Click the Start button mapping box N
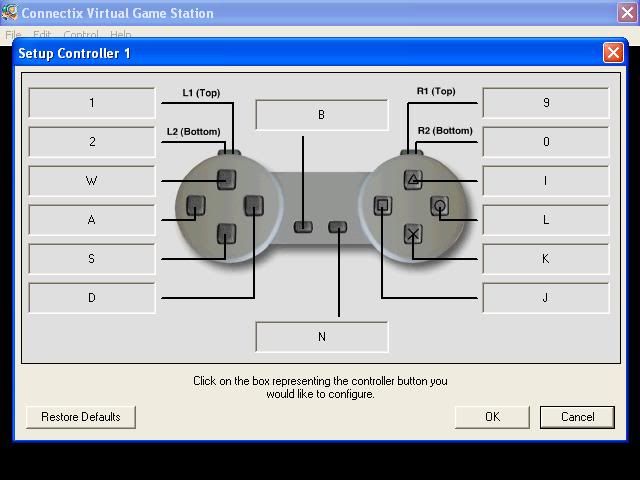This screenshot has width=640, height=480. pyautogui.click(x=322, y=337)
